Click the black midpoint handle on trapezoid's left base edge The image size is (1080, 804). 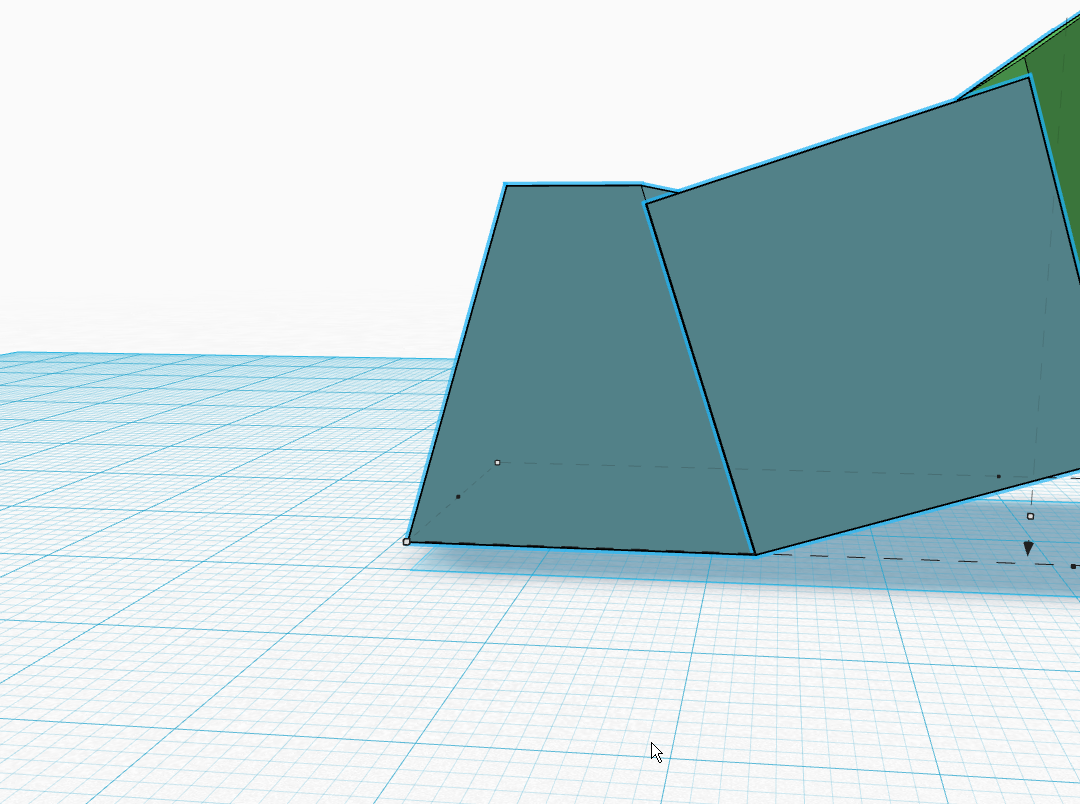[458, 497]
